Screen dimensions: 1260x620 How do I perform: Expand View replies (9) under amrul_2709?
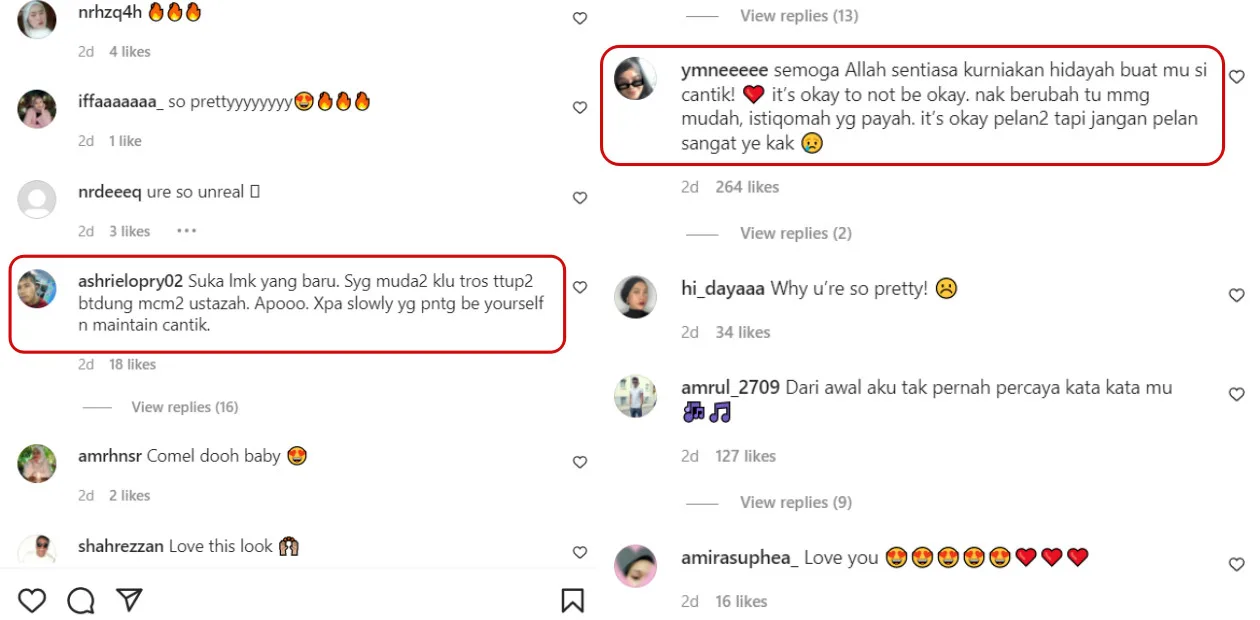[x=795, y=502]
